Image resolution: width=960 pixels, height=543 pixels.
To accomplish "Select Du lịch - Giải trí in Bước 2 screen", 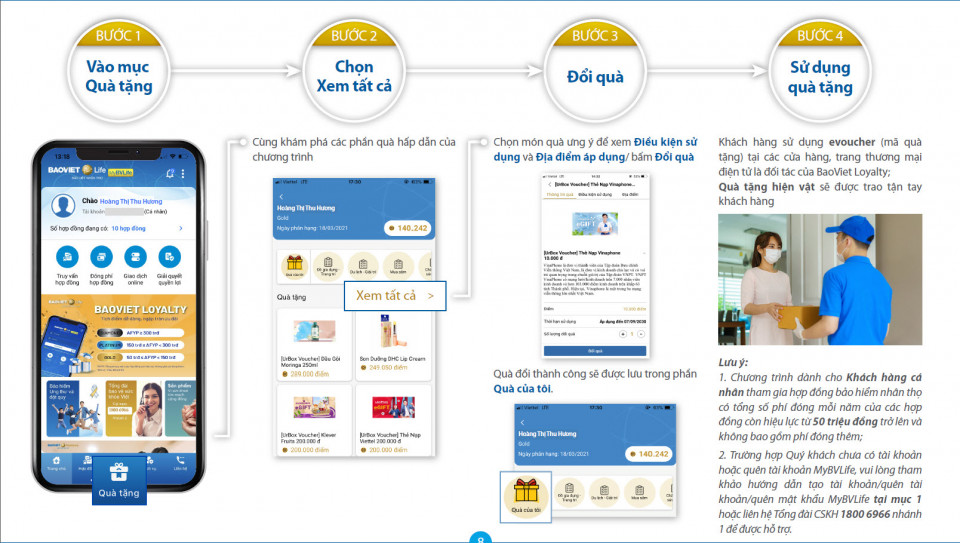I will click(363, 265).
